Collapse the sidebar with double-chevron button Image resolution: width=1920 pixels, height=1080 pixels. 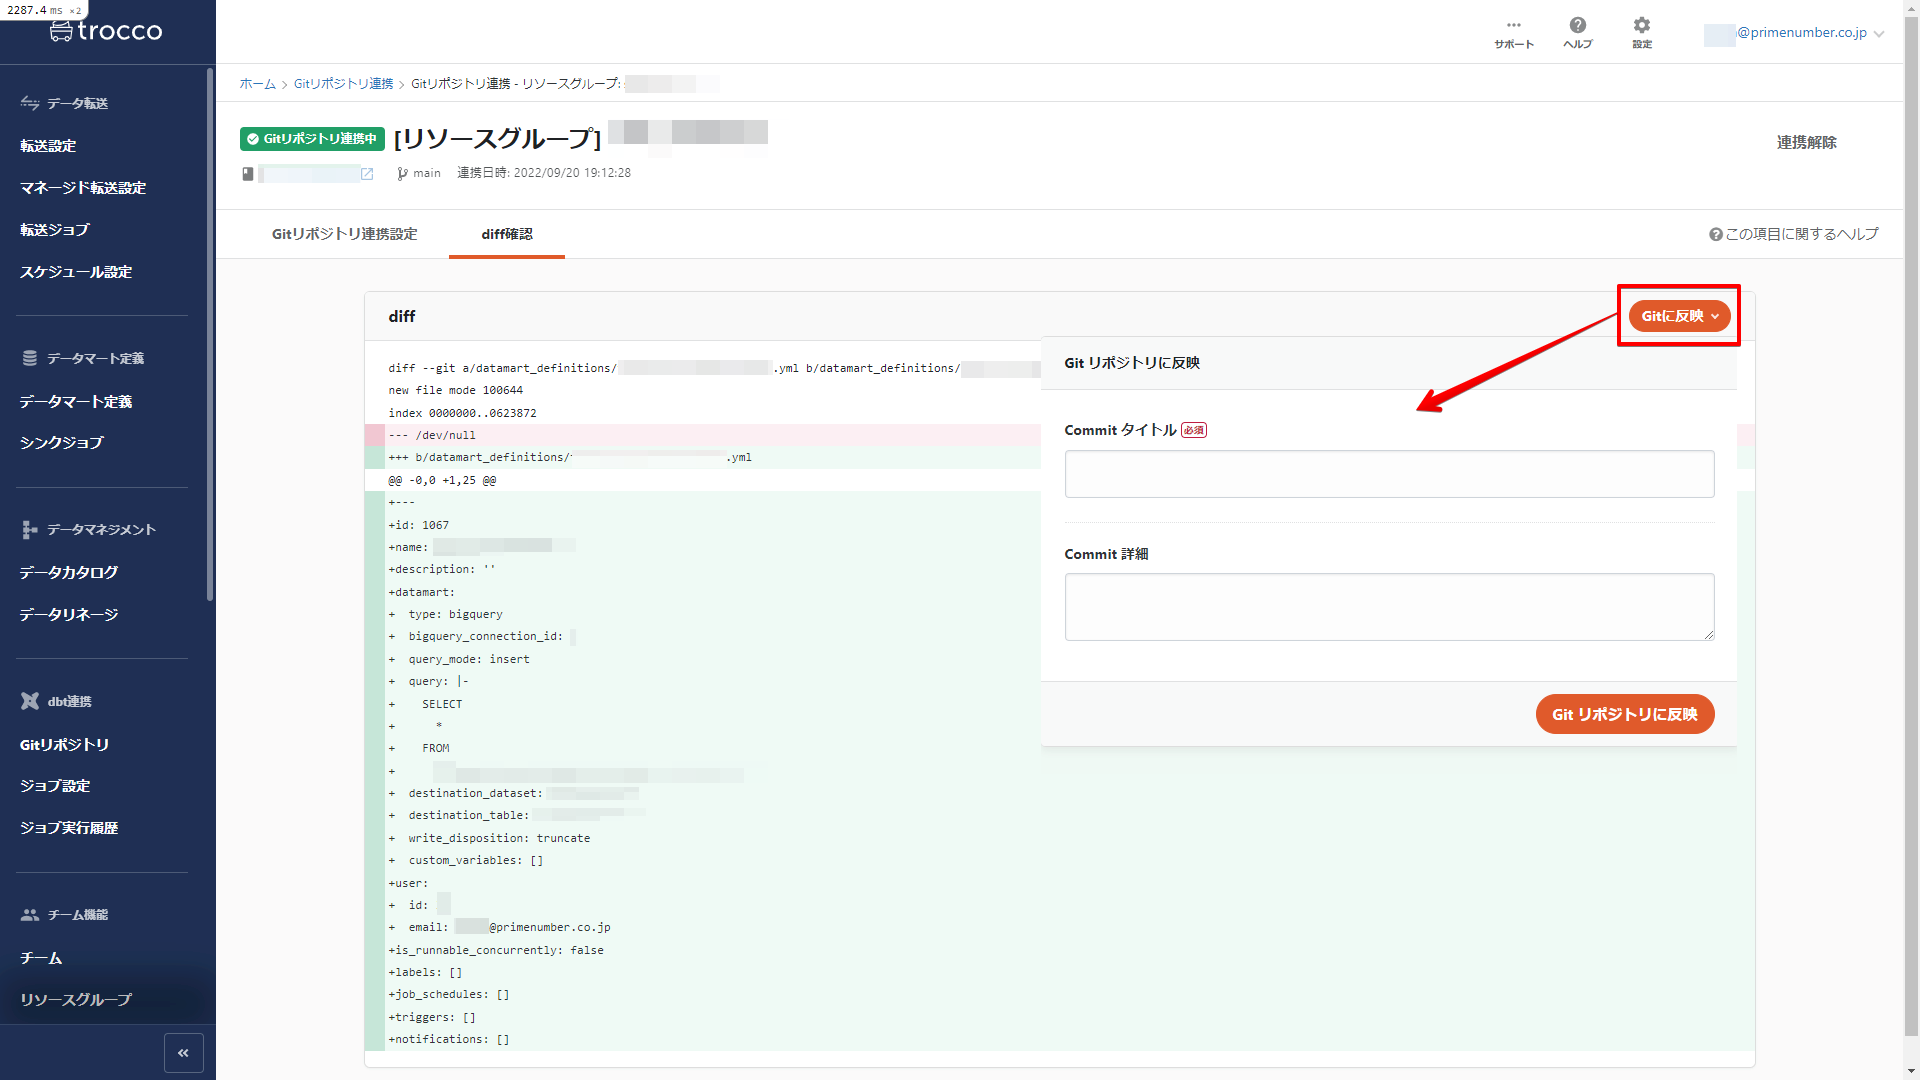click(184, 1053)
